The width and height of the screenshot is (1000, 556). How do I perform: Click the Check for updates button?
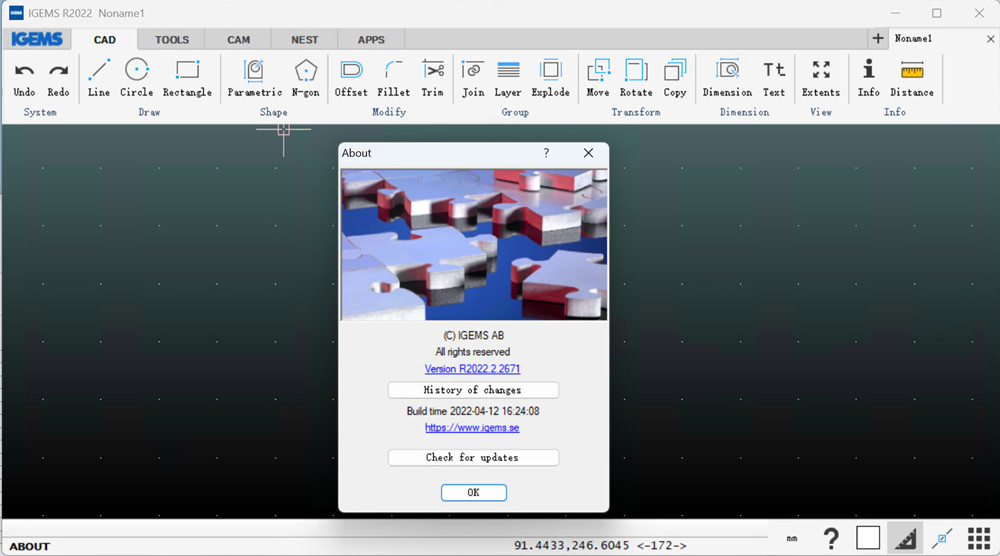[473, 457]
